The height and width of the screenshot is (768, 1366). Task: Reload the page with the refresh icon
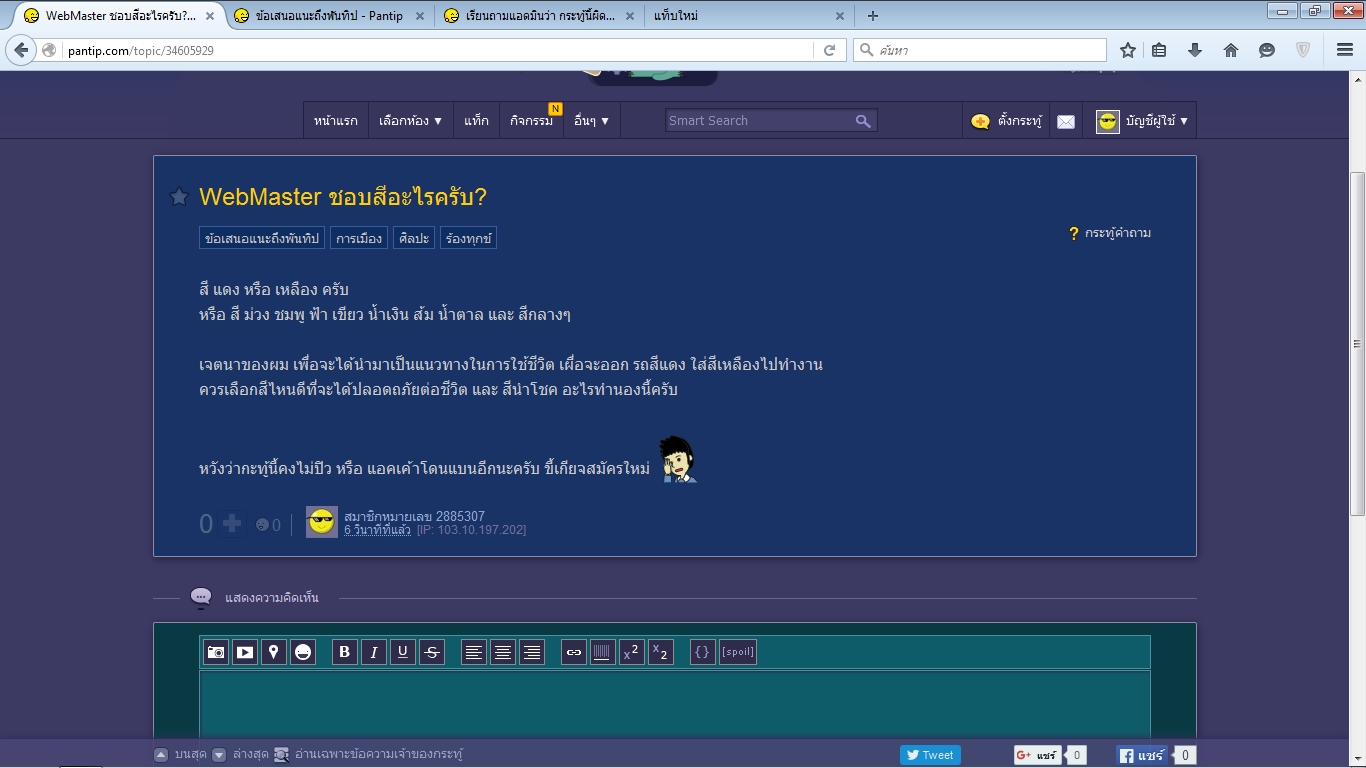pos(829,50)
